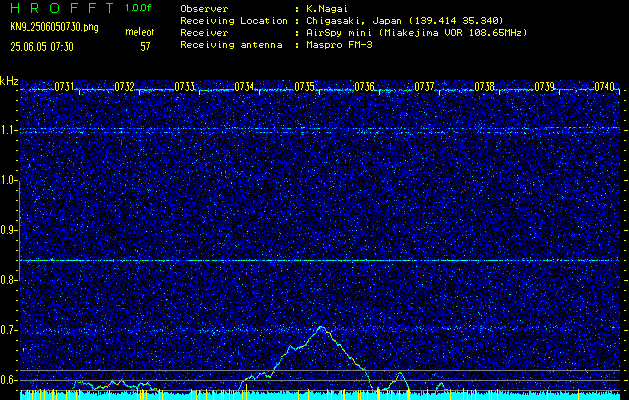Image resolution: width=629 pixels, height=400 pixels.
Task: Click the 0740 time marker
Action: [x=605, y=86]
